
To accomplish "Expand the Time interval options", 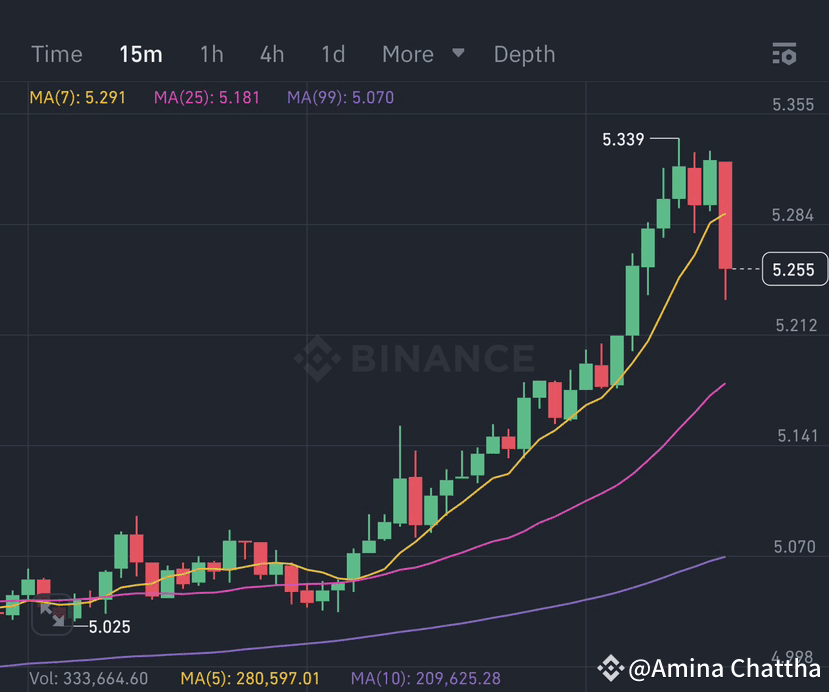I will click(x=56, y=55).
